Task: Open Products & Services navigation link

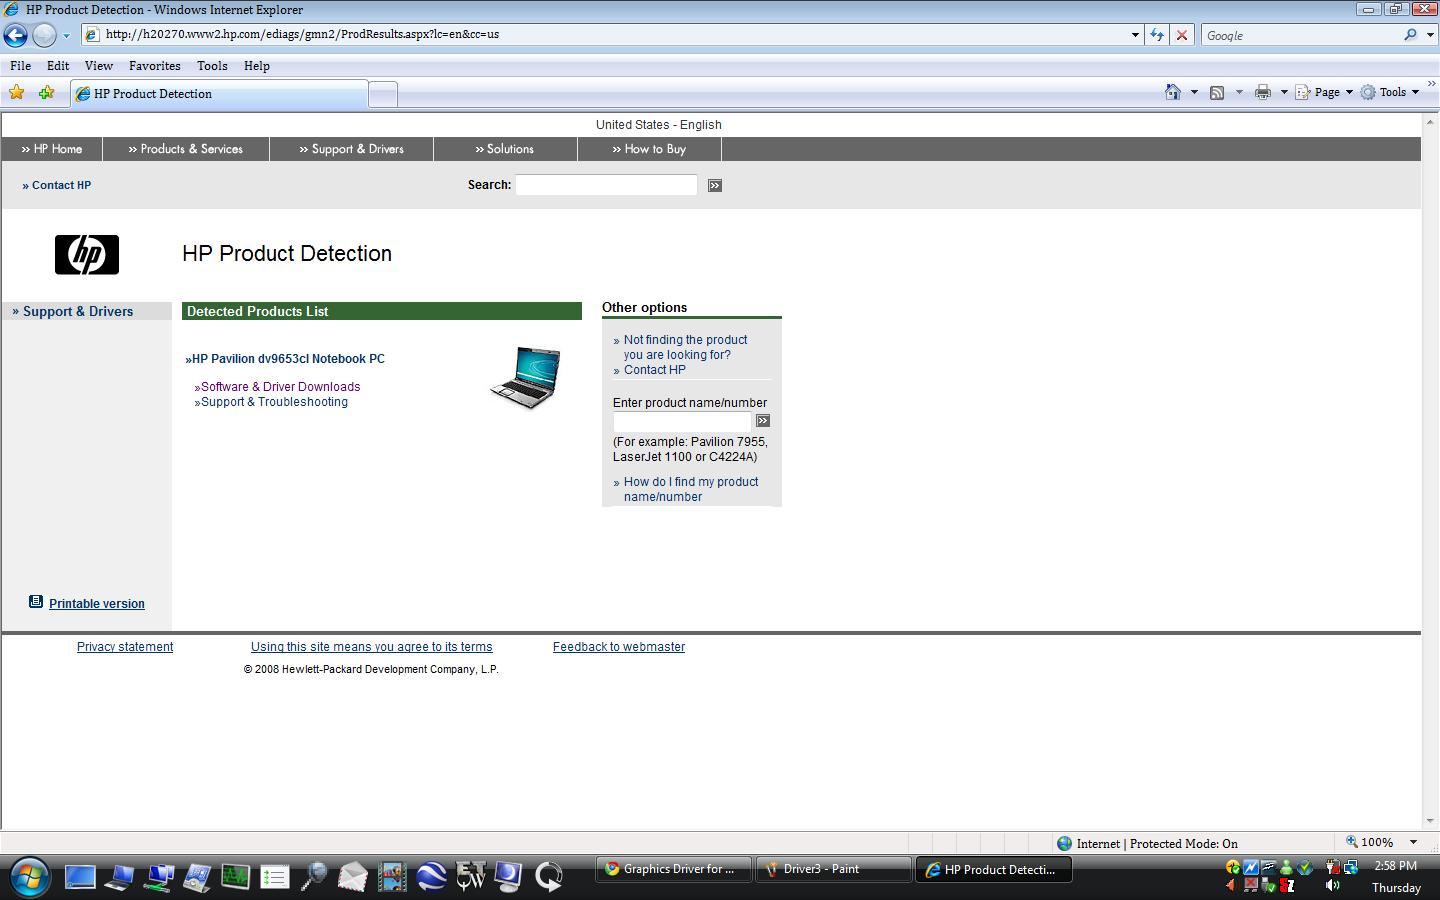Action: pos(186,149)
